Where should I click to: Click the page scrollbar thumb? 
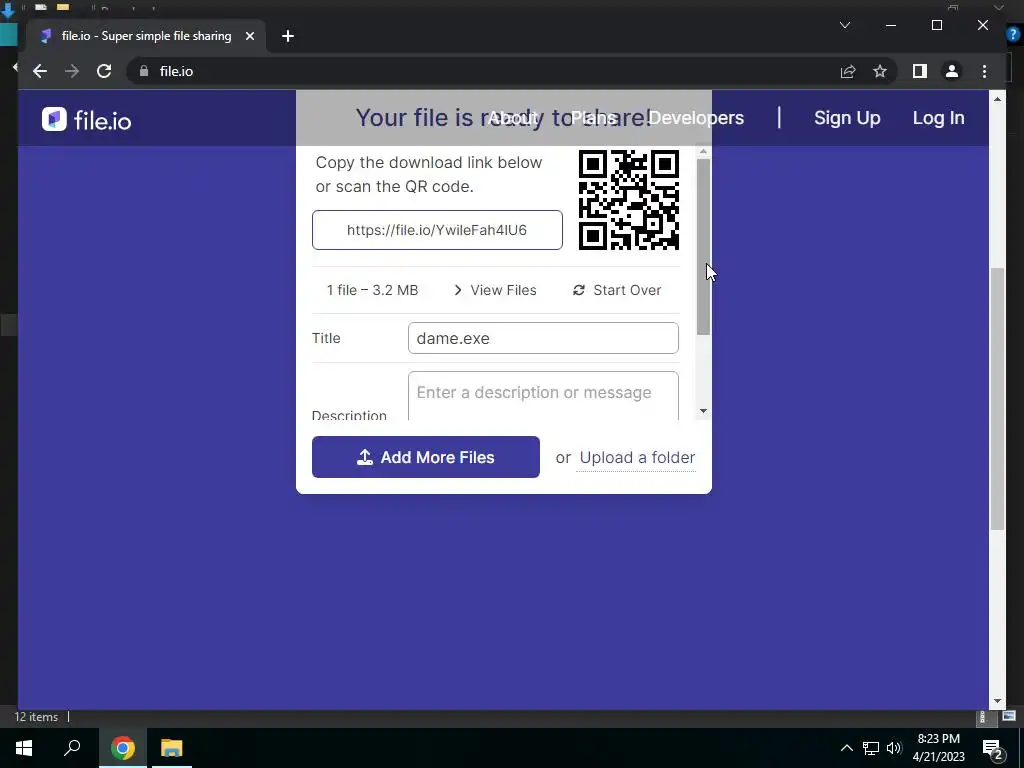coord(997,399)
